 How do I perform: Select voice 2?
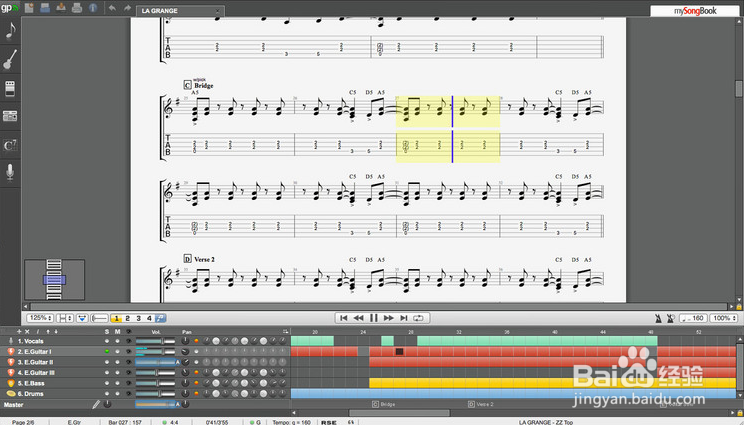coord(128,318)
